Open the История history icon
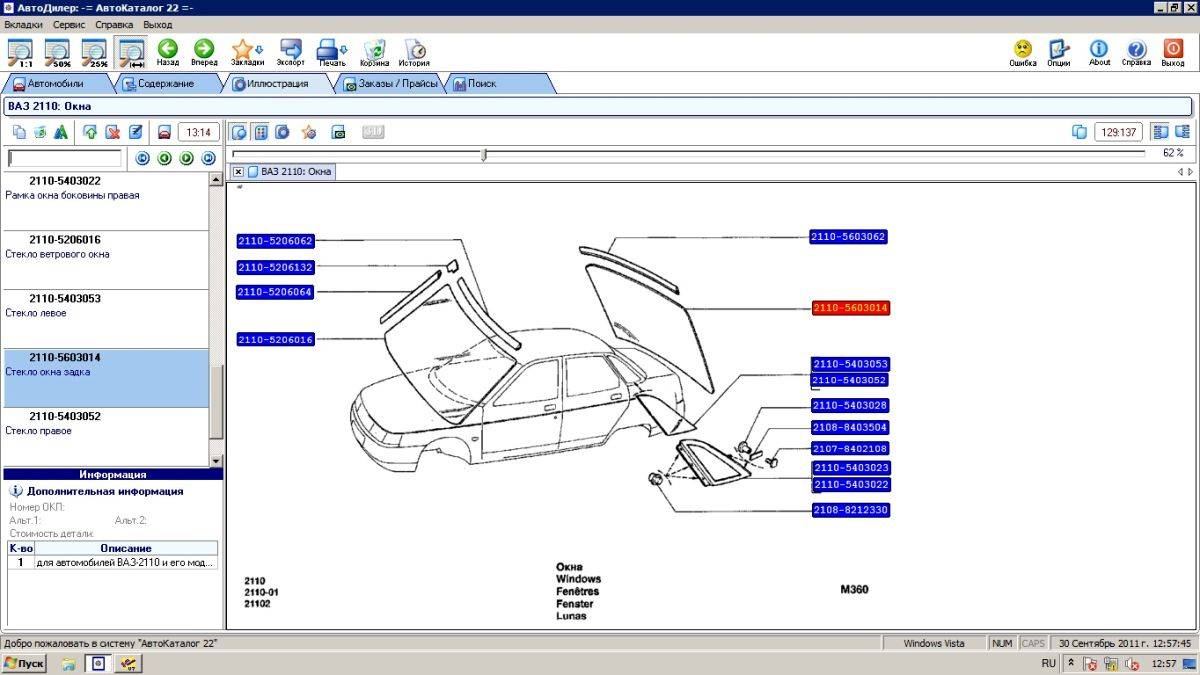Image resolution: width=1200 pixels, height=675 pixels. 415,52
